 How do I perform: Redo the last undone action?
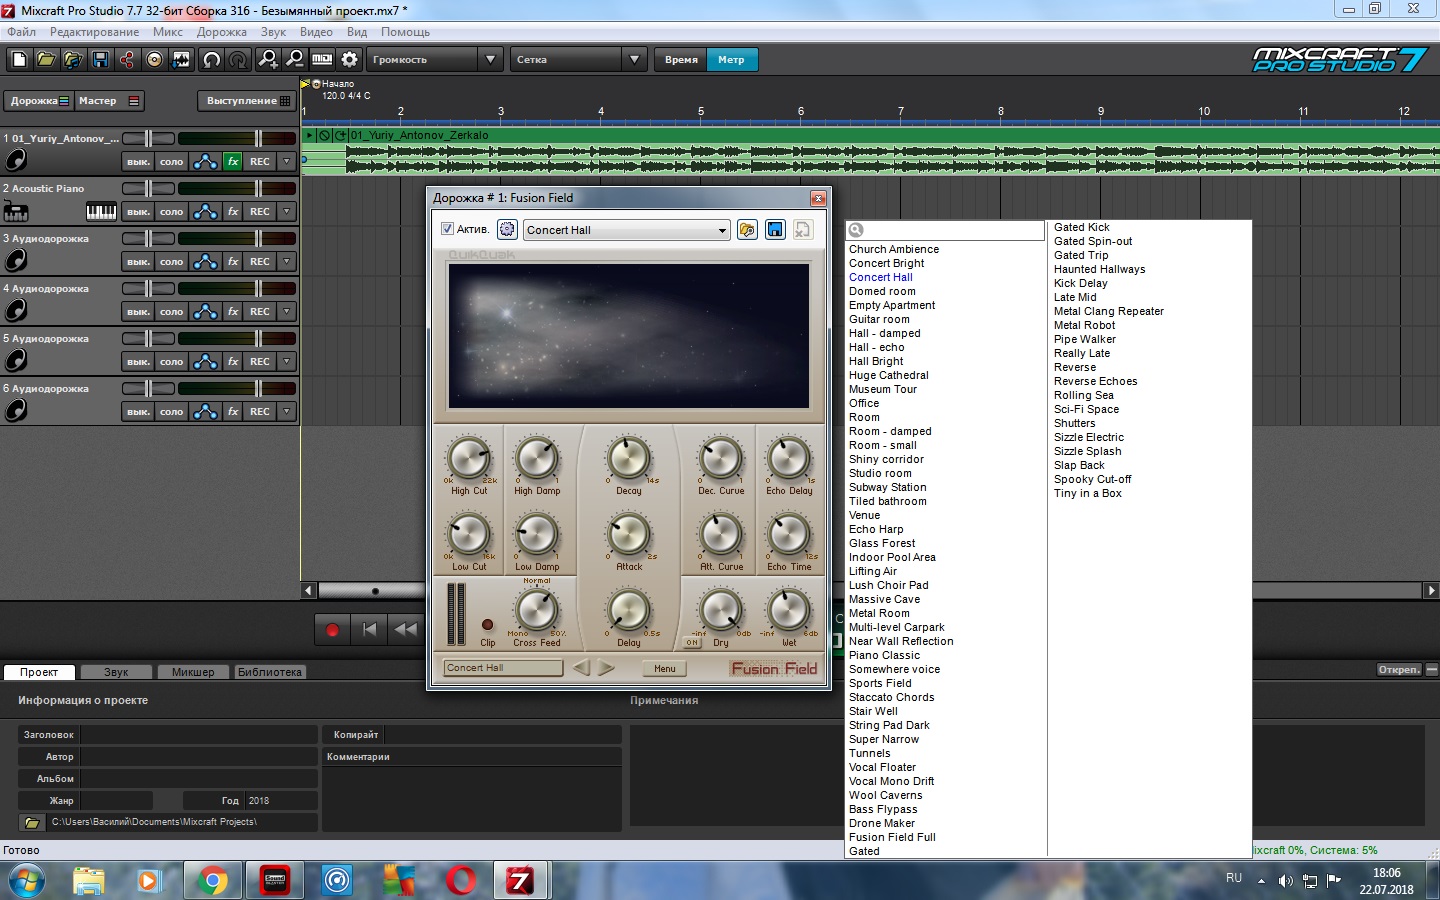(x=238, y=60)
